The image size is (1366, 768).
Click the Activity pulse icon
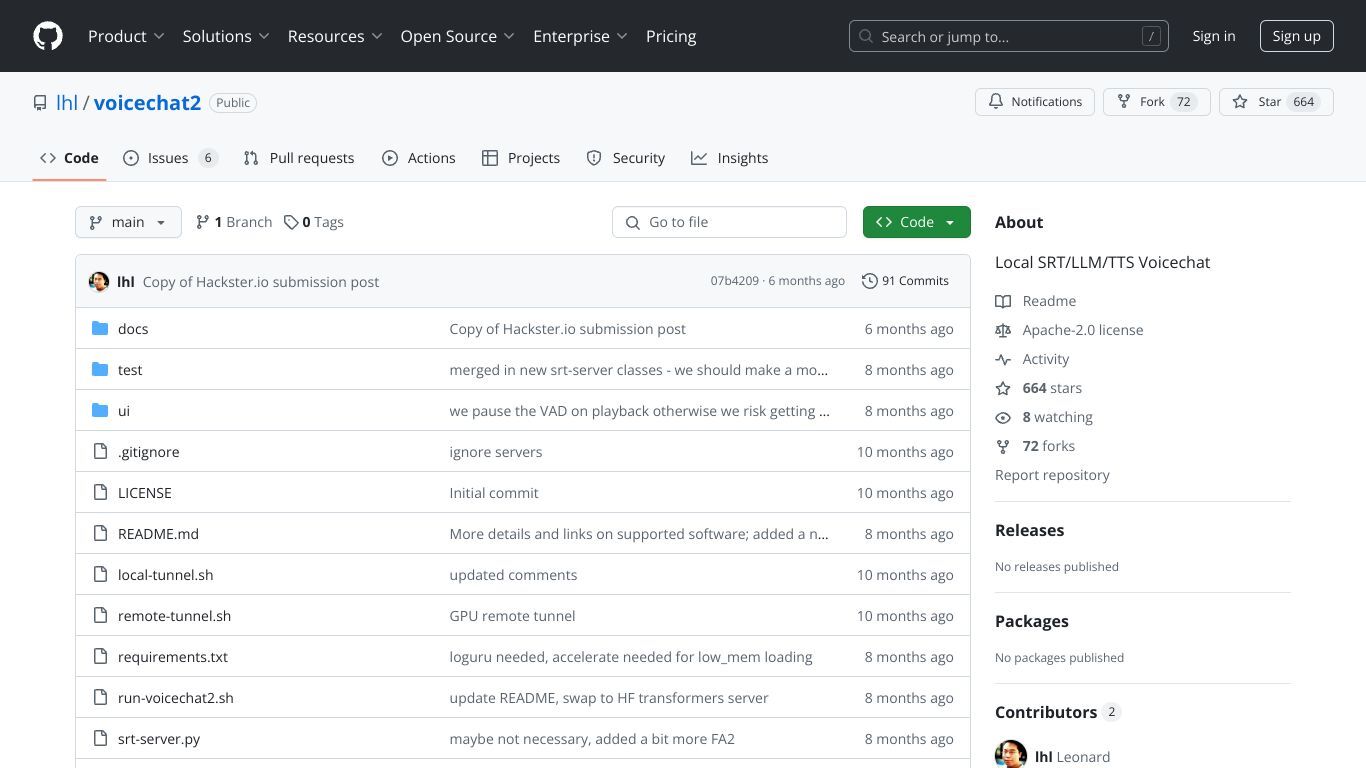coord(1003,359)
